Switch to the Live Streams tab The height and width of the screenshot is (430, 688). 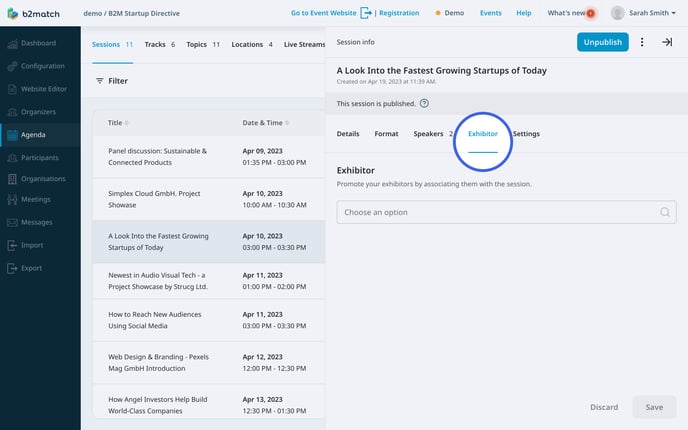tap(305, 44)
